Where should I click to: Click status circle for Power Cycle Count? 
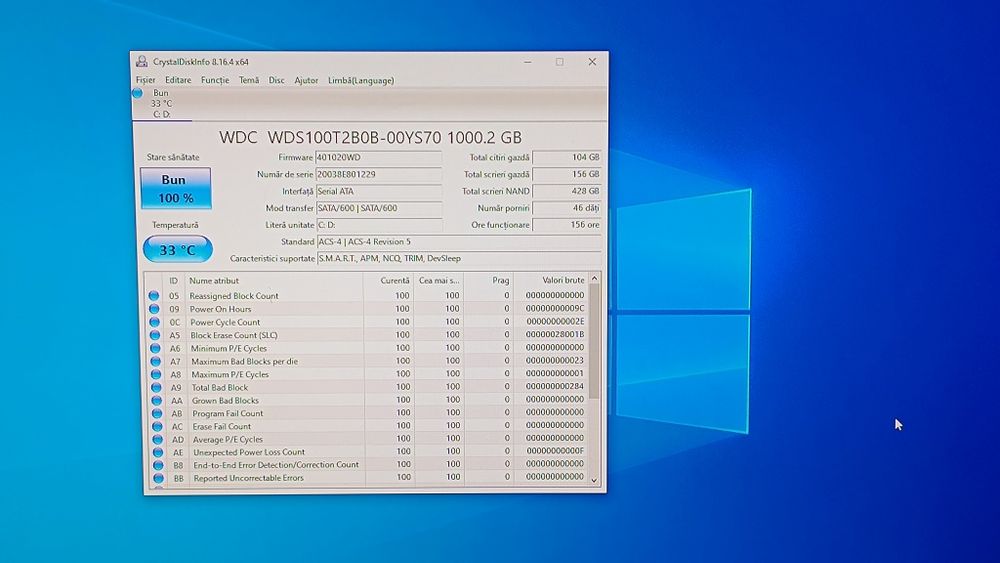(x=154, y=322)
